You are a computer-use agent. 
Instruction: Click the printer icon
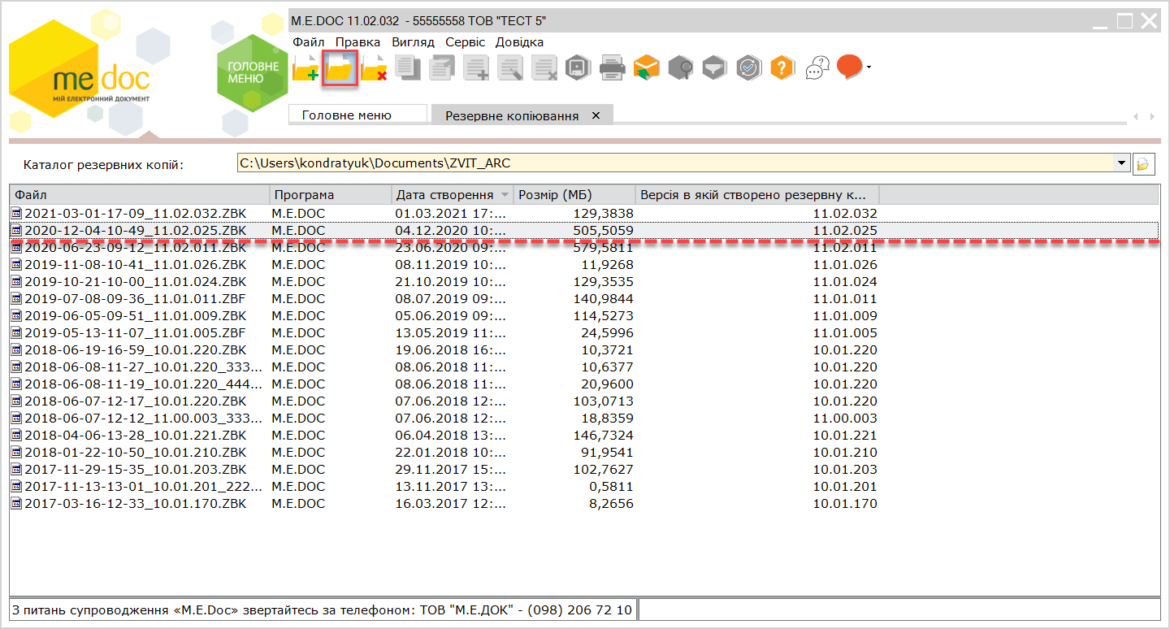point(612,69)
